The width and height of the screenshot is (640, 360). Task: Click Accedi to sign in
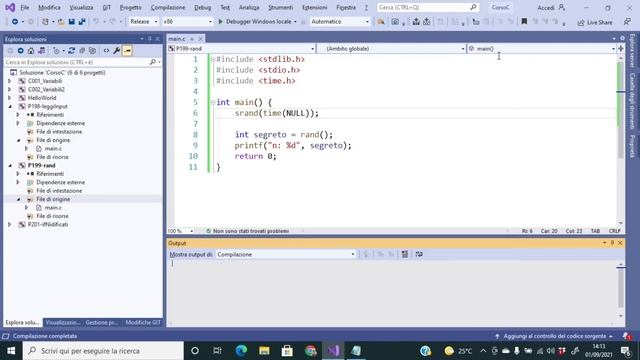(546, 8)
